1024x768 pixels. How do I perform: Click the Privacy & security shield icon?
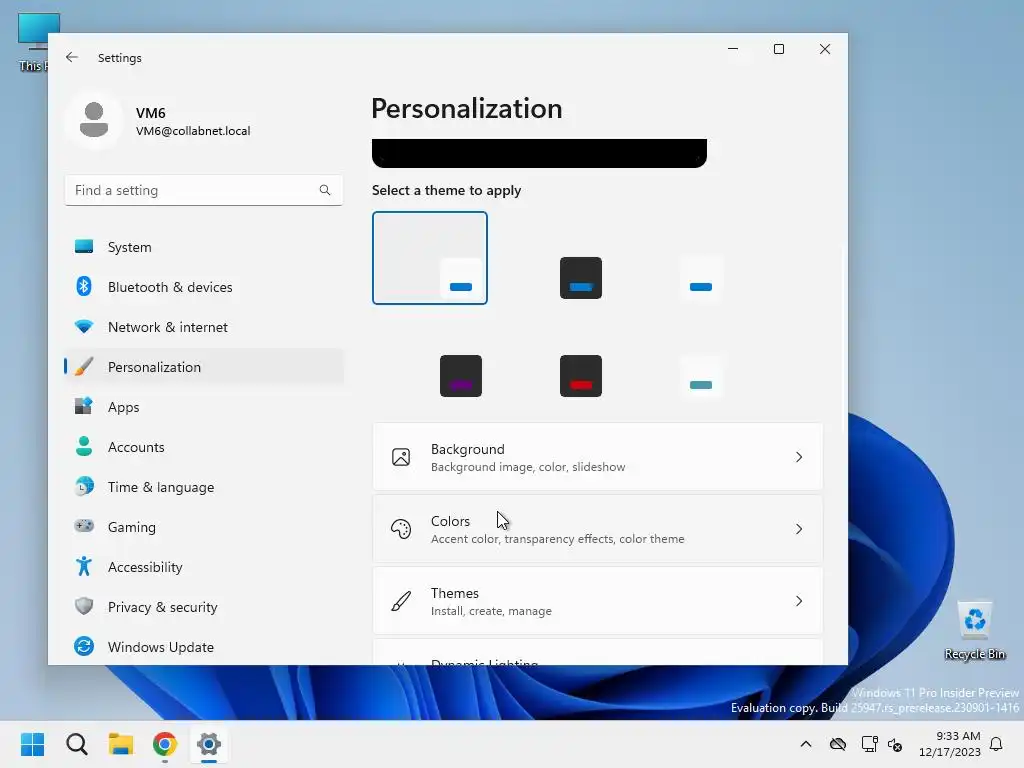tap(84, 606)
